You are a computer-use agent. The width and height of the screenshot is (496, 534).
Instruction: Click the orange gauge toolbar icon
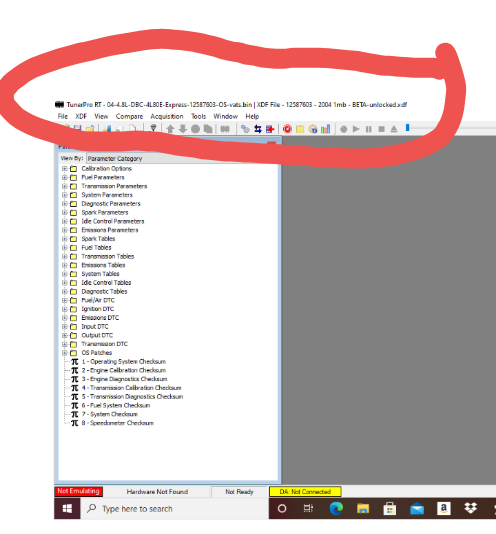313,129
